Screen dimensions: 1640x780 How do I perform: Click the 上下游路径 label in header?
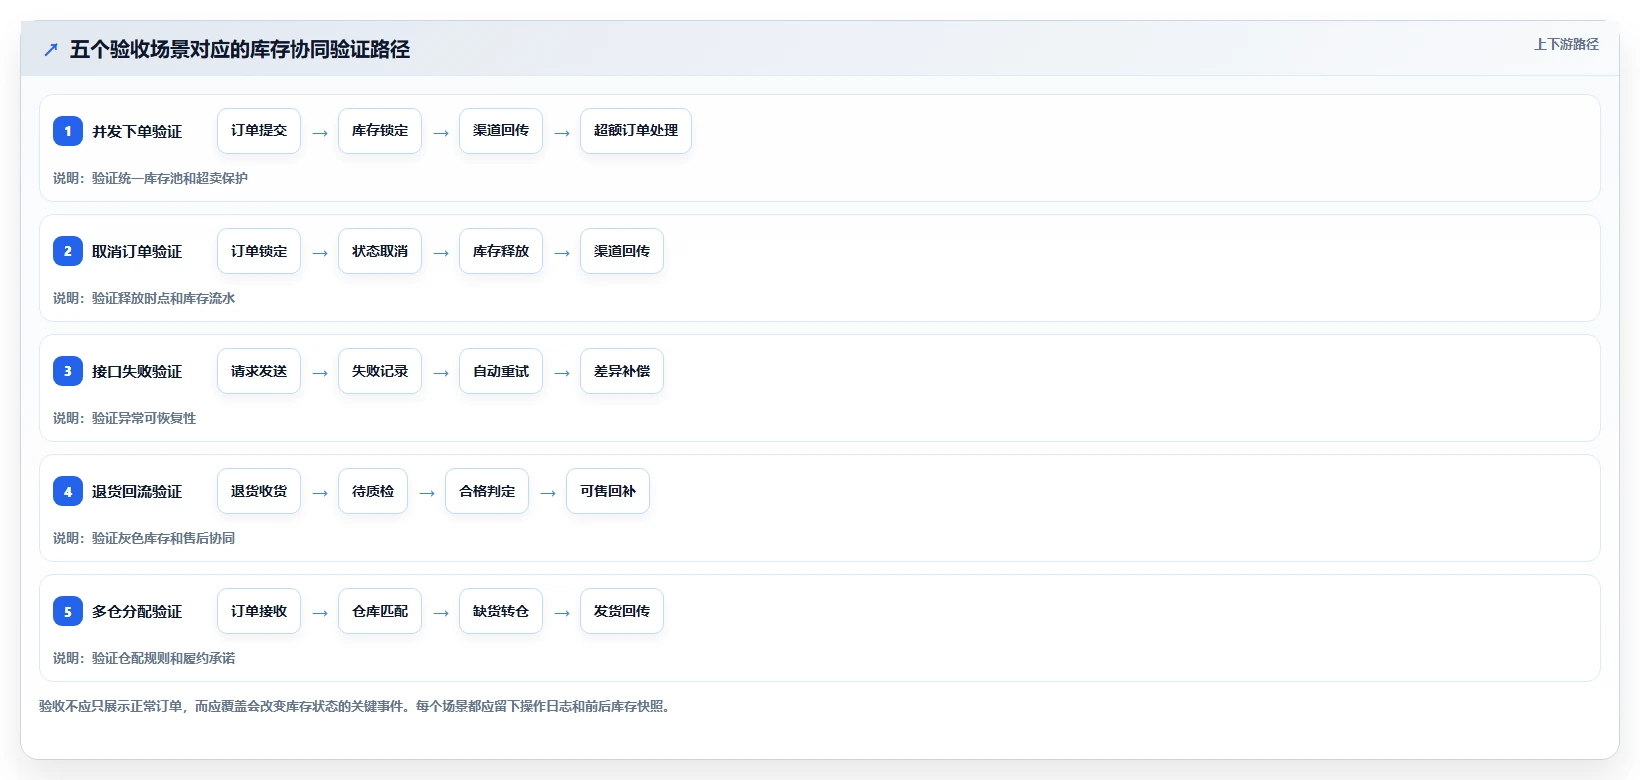coord(1566,44)
